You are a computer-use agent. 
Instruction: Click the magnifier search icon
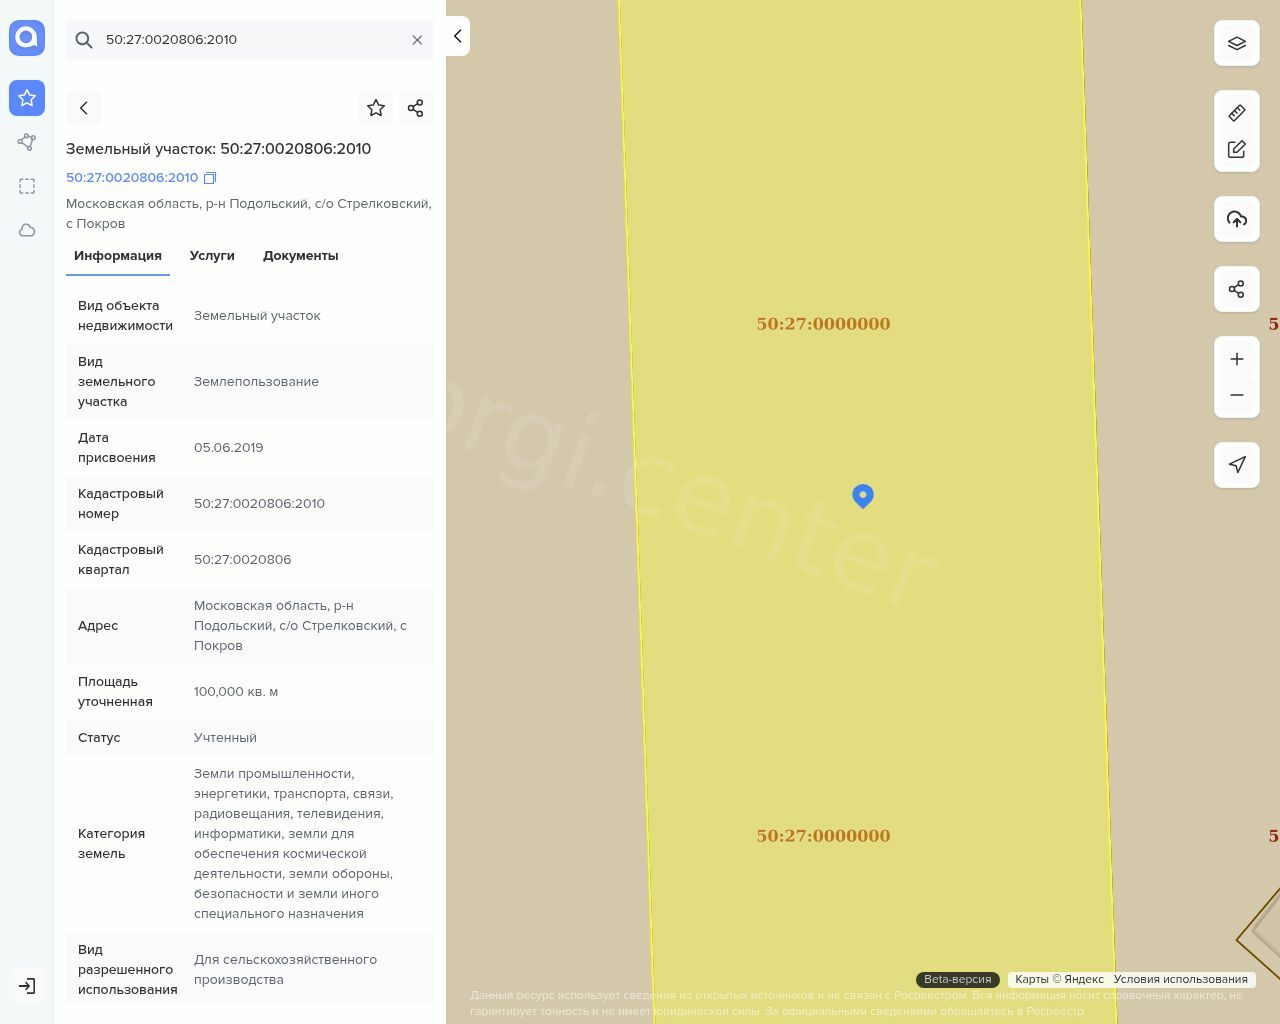click(x=84, y=40)
